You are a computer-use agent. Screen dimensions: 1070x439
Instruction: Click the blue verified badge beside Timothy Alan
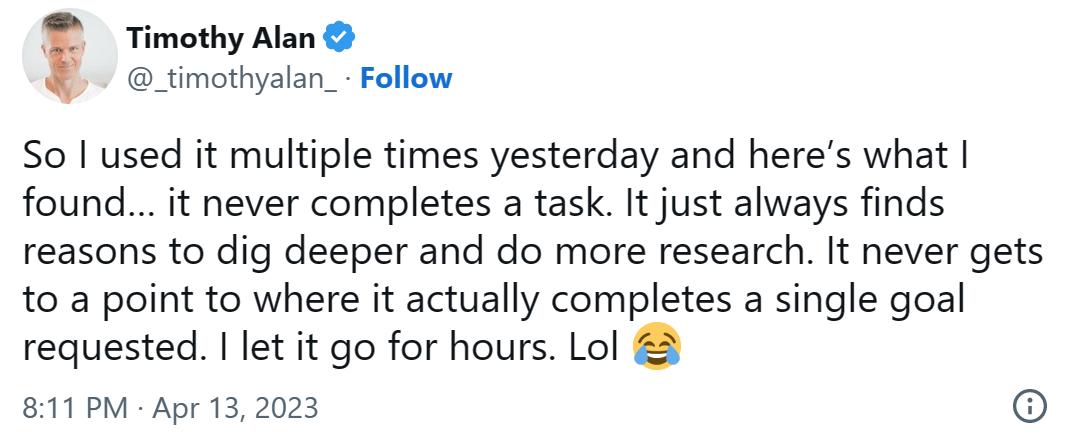(x=338, y=38)
